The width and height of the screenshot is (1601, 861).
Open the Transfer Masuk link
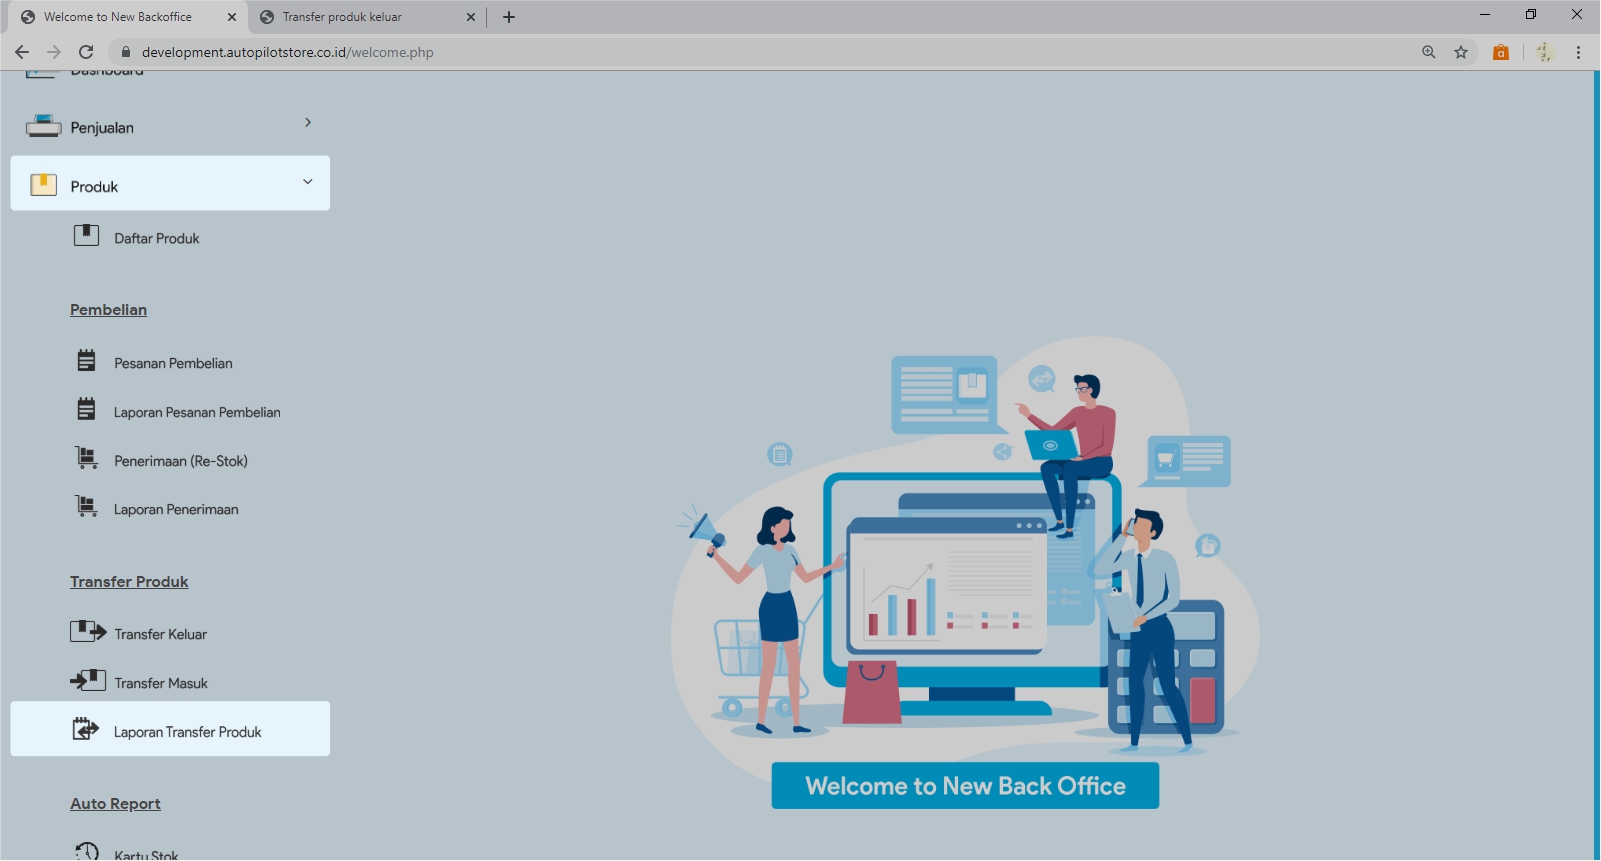pos(161,684)
